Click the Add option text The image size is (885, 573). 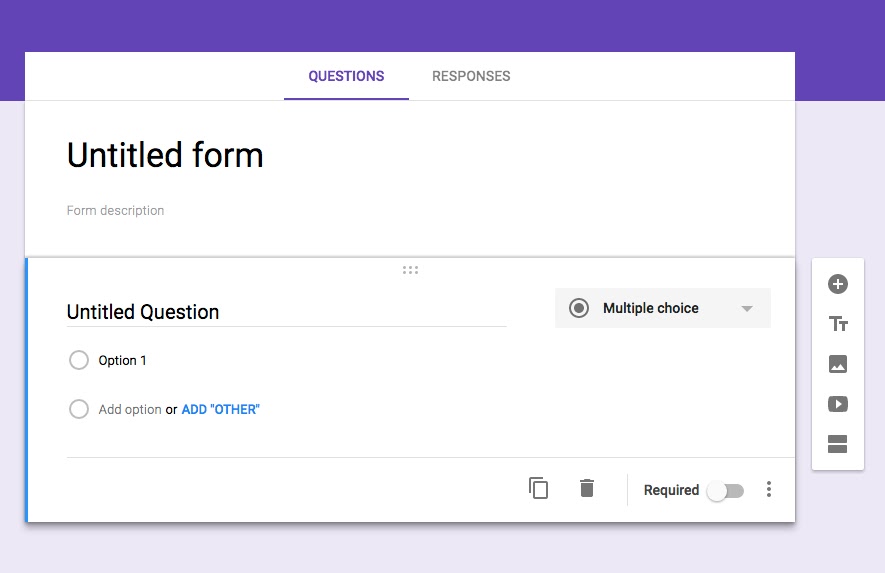coord(130,409)
